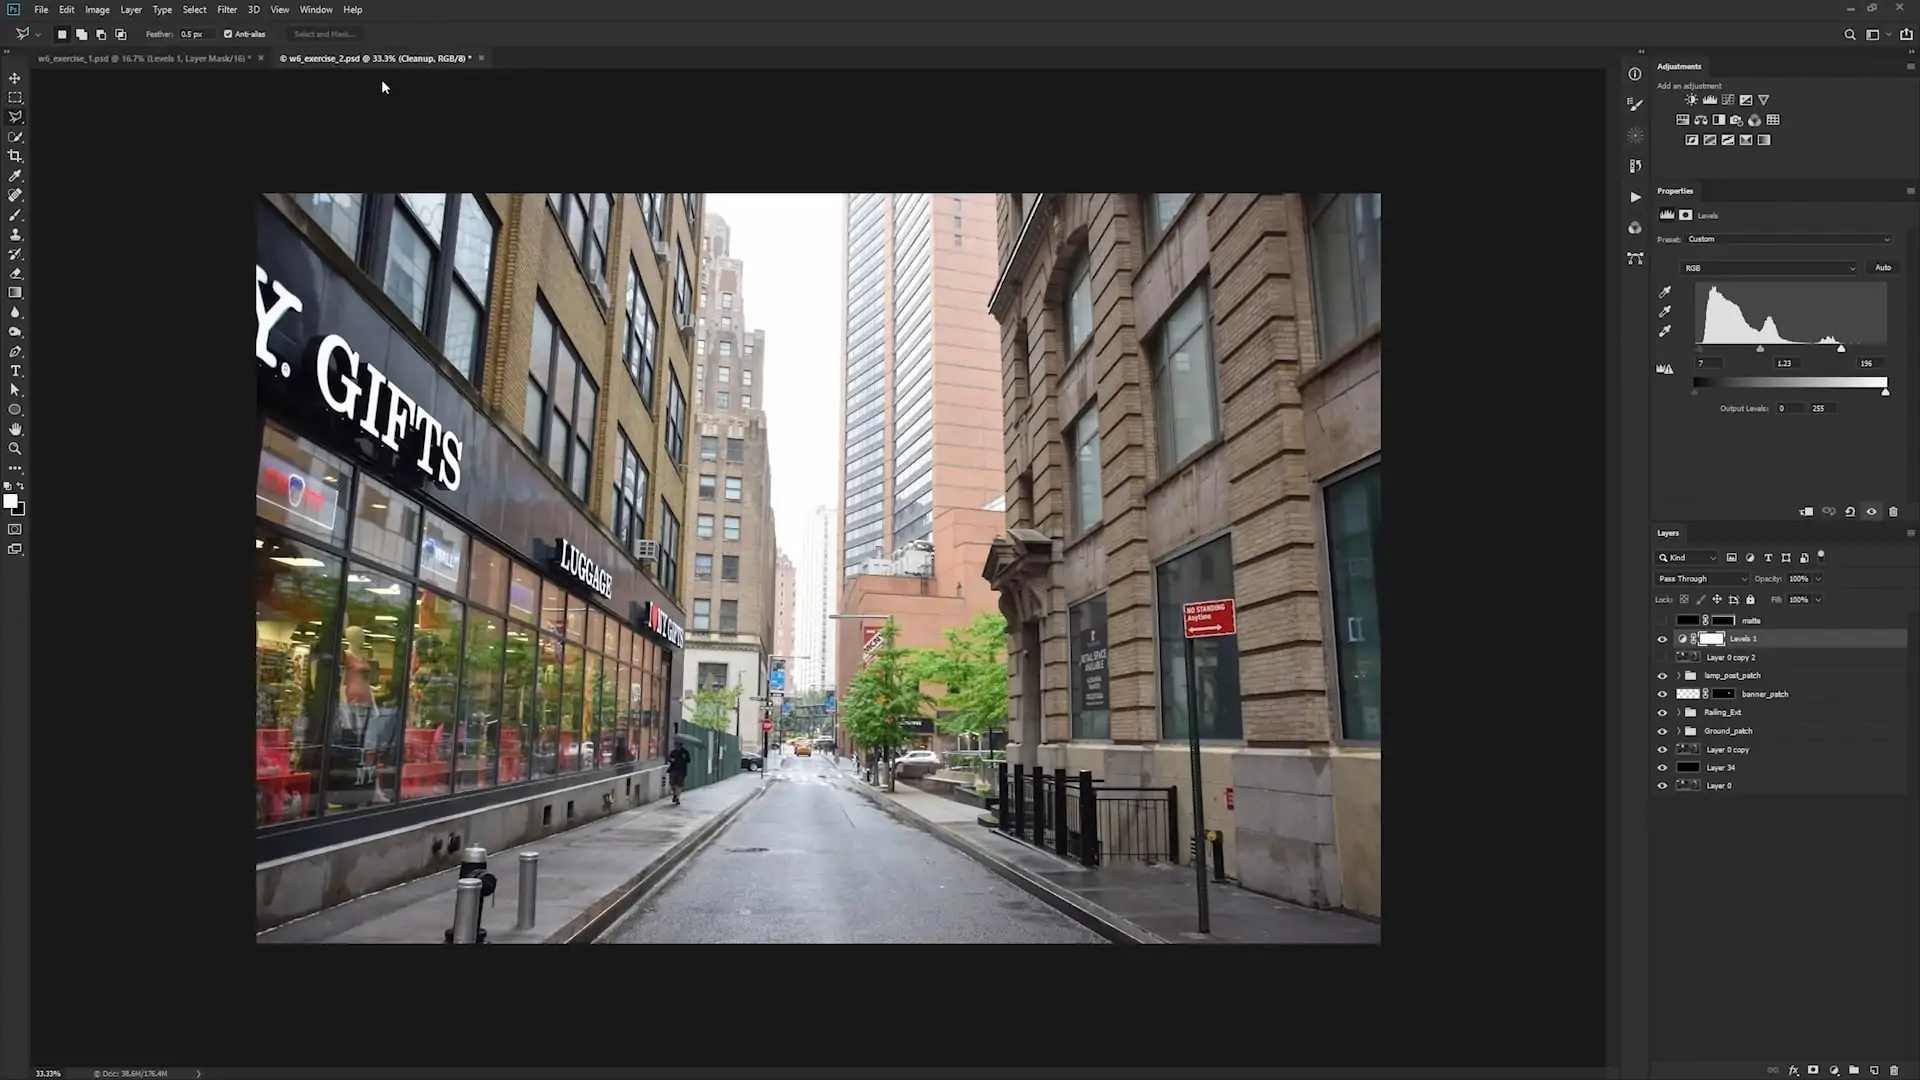Select the Zoom tool in toolbar
Screen dimensions: 1920x1080
pos(15,449)
